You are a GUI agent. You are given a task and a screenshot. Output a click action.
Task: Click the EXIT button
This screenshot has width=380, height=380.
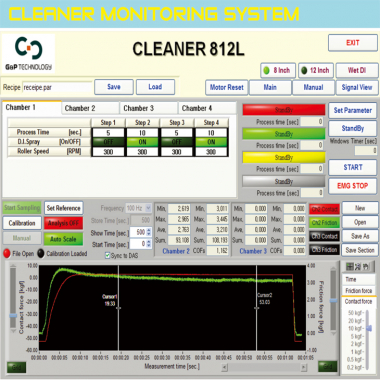(353, 43)
